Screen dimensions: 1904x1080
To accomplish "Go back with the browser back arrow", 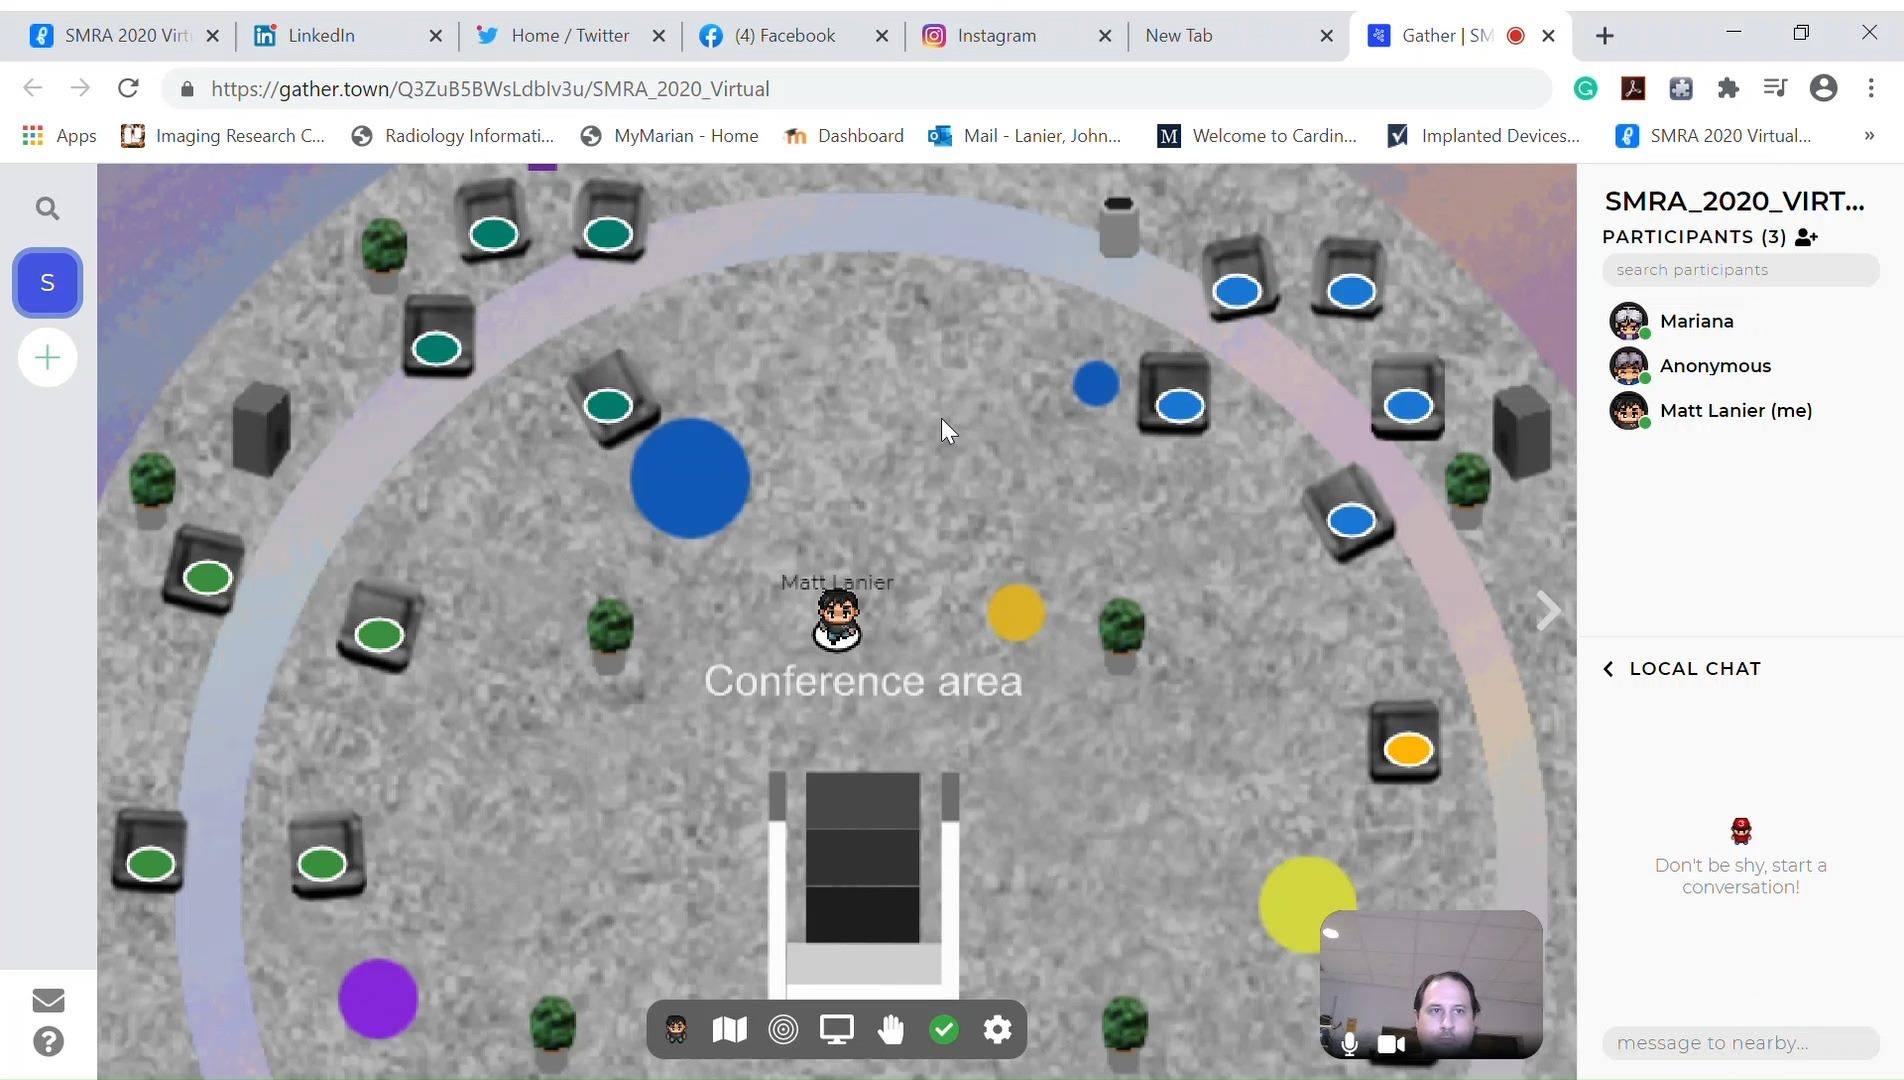I will tap(33, 88).
